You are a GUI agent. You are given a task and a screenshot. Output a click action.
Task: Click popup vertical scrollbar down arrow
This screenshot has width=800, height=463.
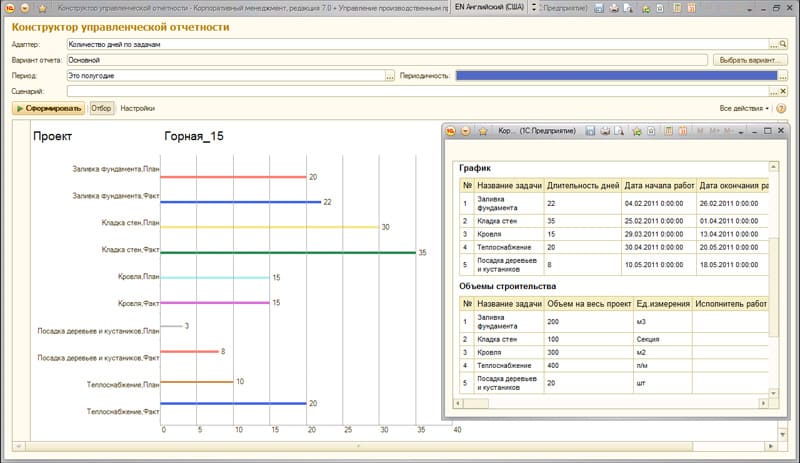click(x=773, y=393)
